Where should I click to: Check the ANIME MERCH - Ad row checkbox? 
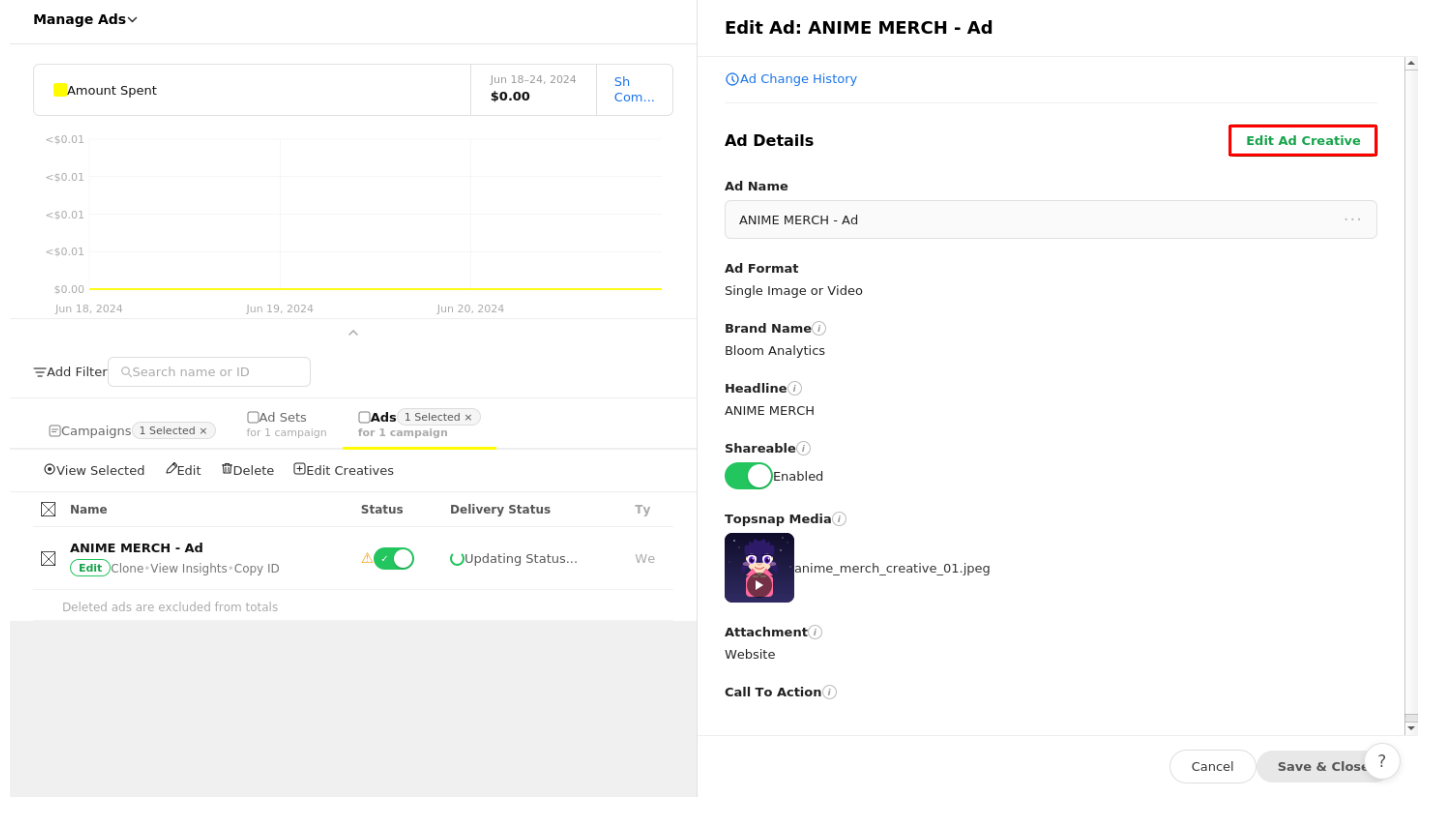pos(48,558)
